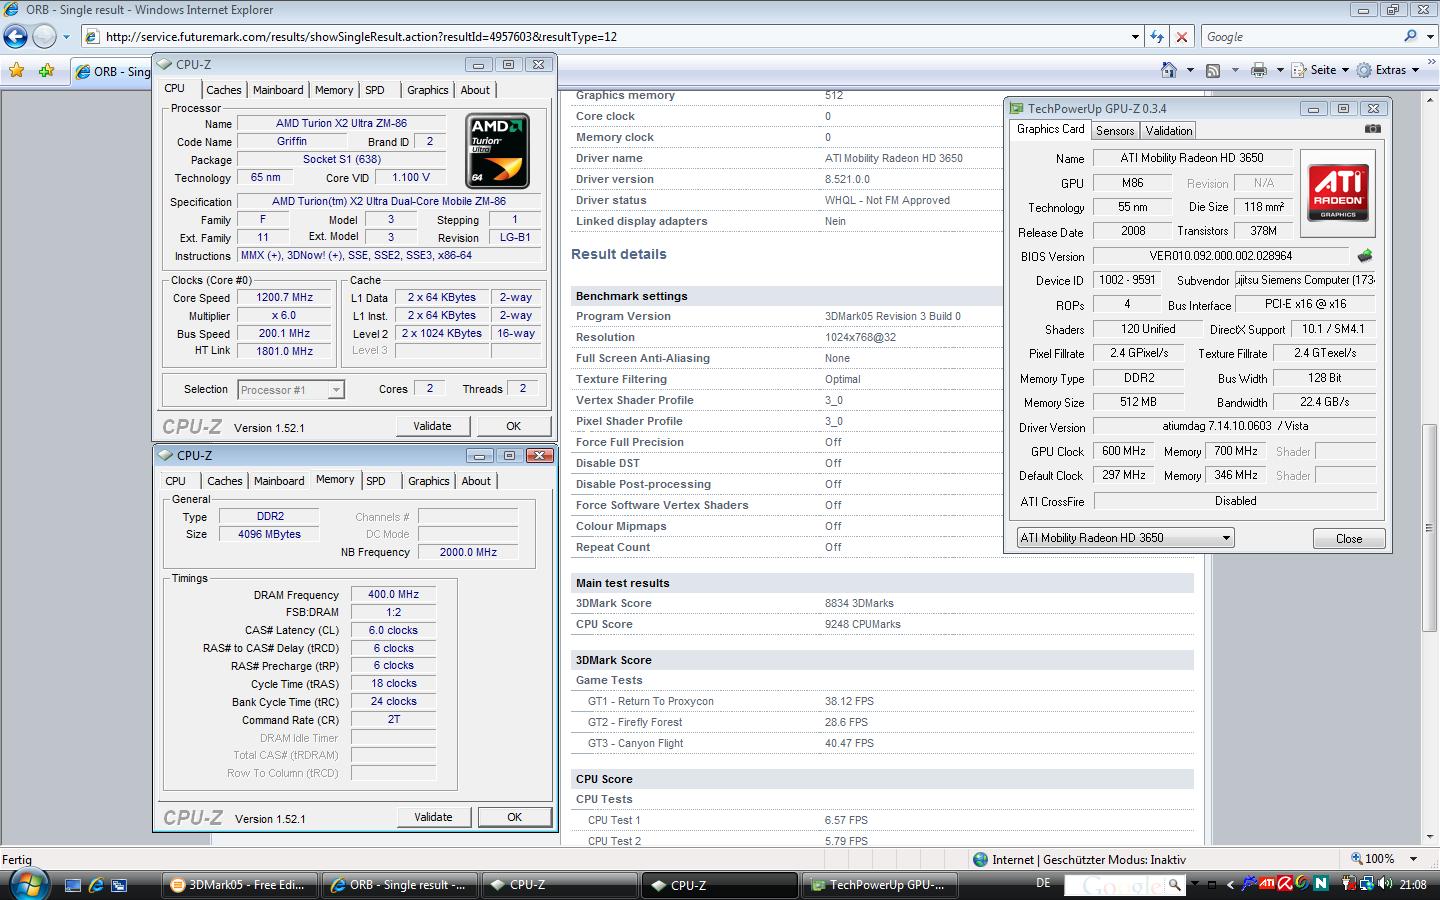
Task: Click Validate in top CPU-Z window
Action: point(432,426)
